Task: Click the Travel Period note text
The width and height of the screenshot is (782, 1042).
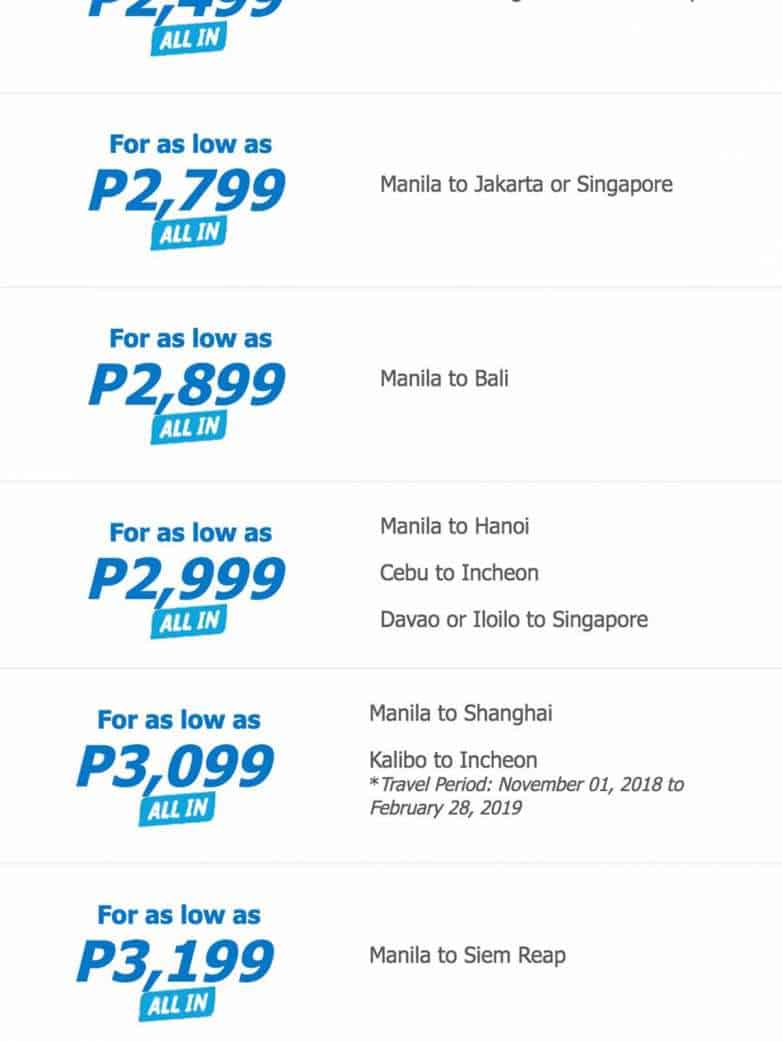Action: click(526, 796)
